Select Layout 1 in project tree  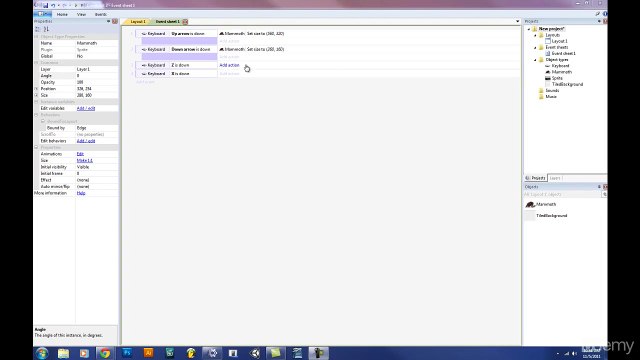tap(559, 41)
